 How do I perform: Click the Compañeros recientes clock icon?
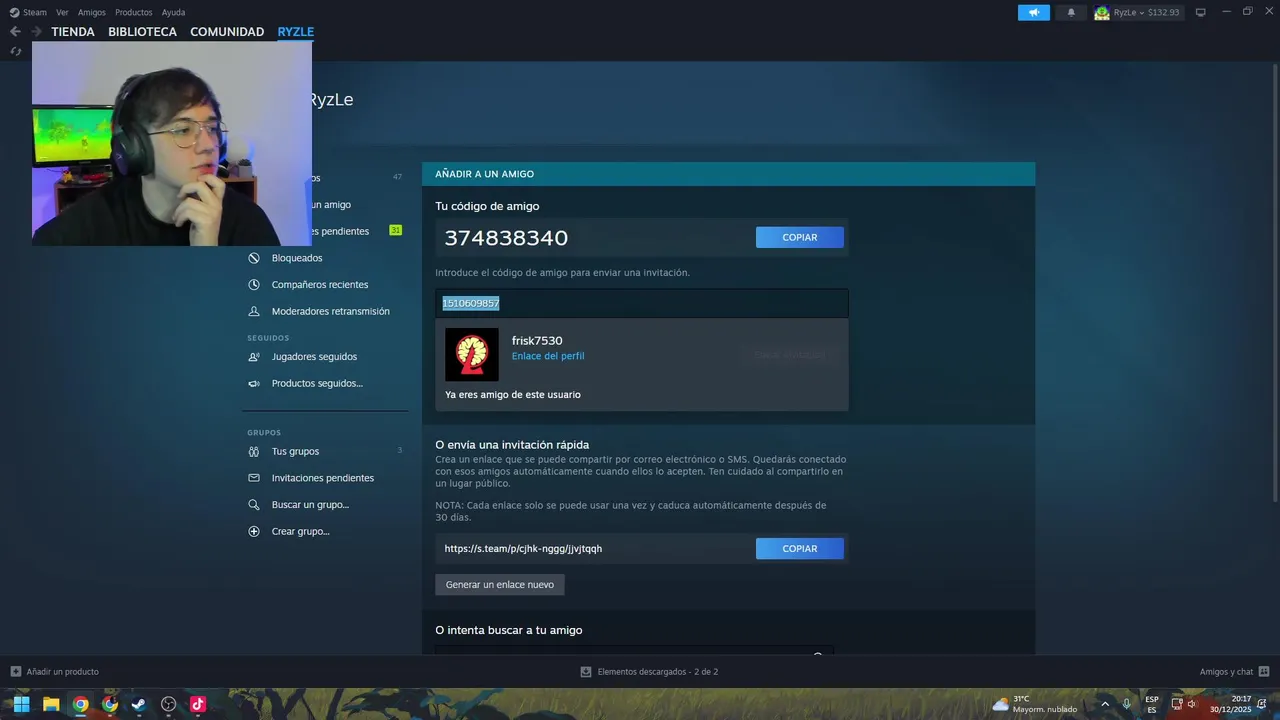254,284
